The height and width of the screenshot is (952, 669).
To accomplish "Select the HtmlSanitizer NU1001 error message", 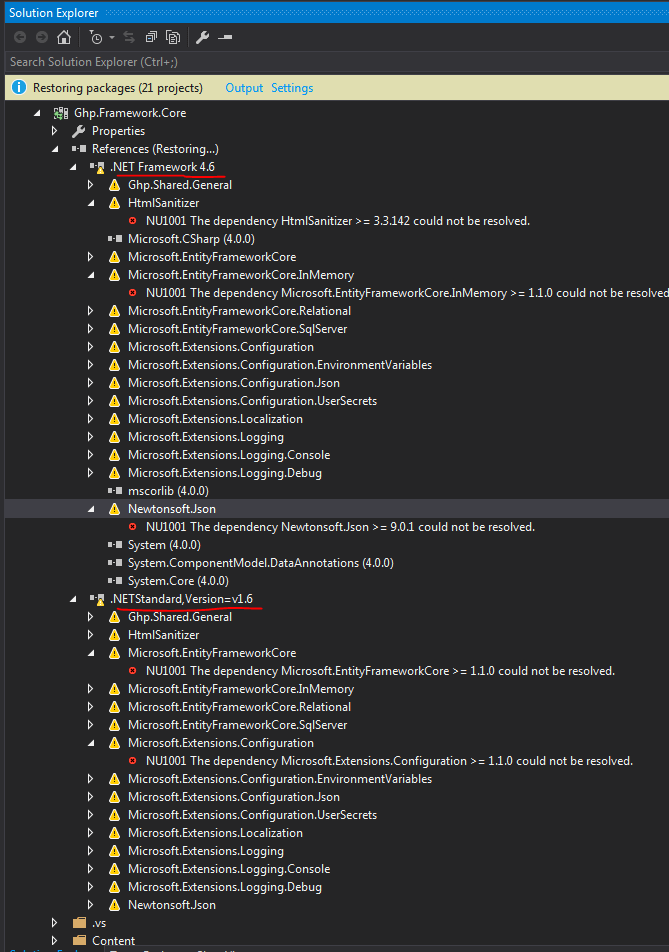I will pyautogui.click(x=338, y=221).
